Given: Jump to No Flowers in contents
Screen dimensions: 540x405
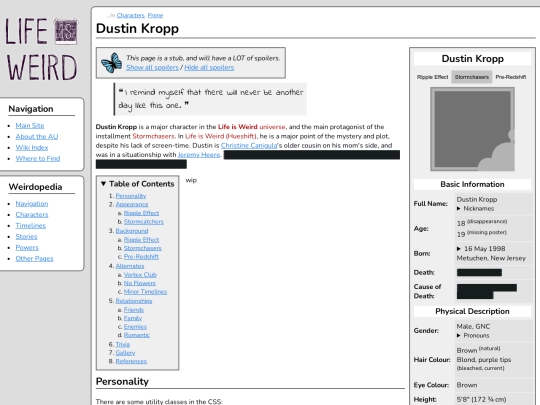Looking at the screenshot, I should click(139, 283).
